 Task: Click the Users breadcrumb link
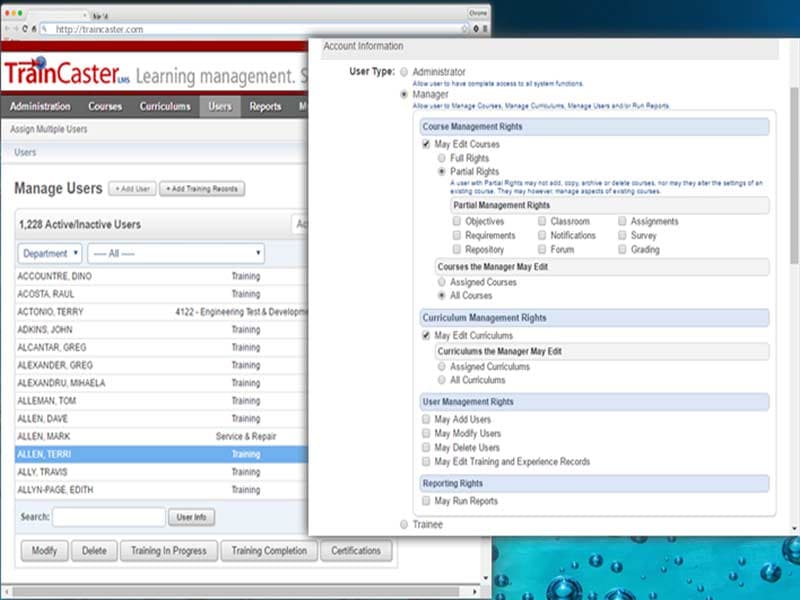(x=25, y=153)
